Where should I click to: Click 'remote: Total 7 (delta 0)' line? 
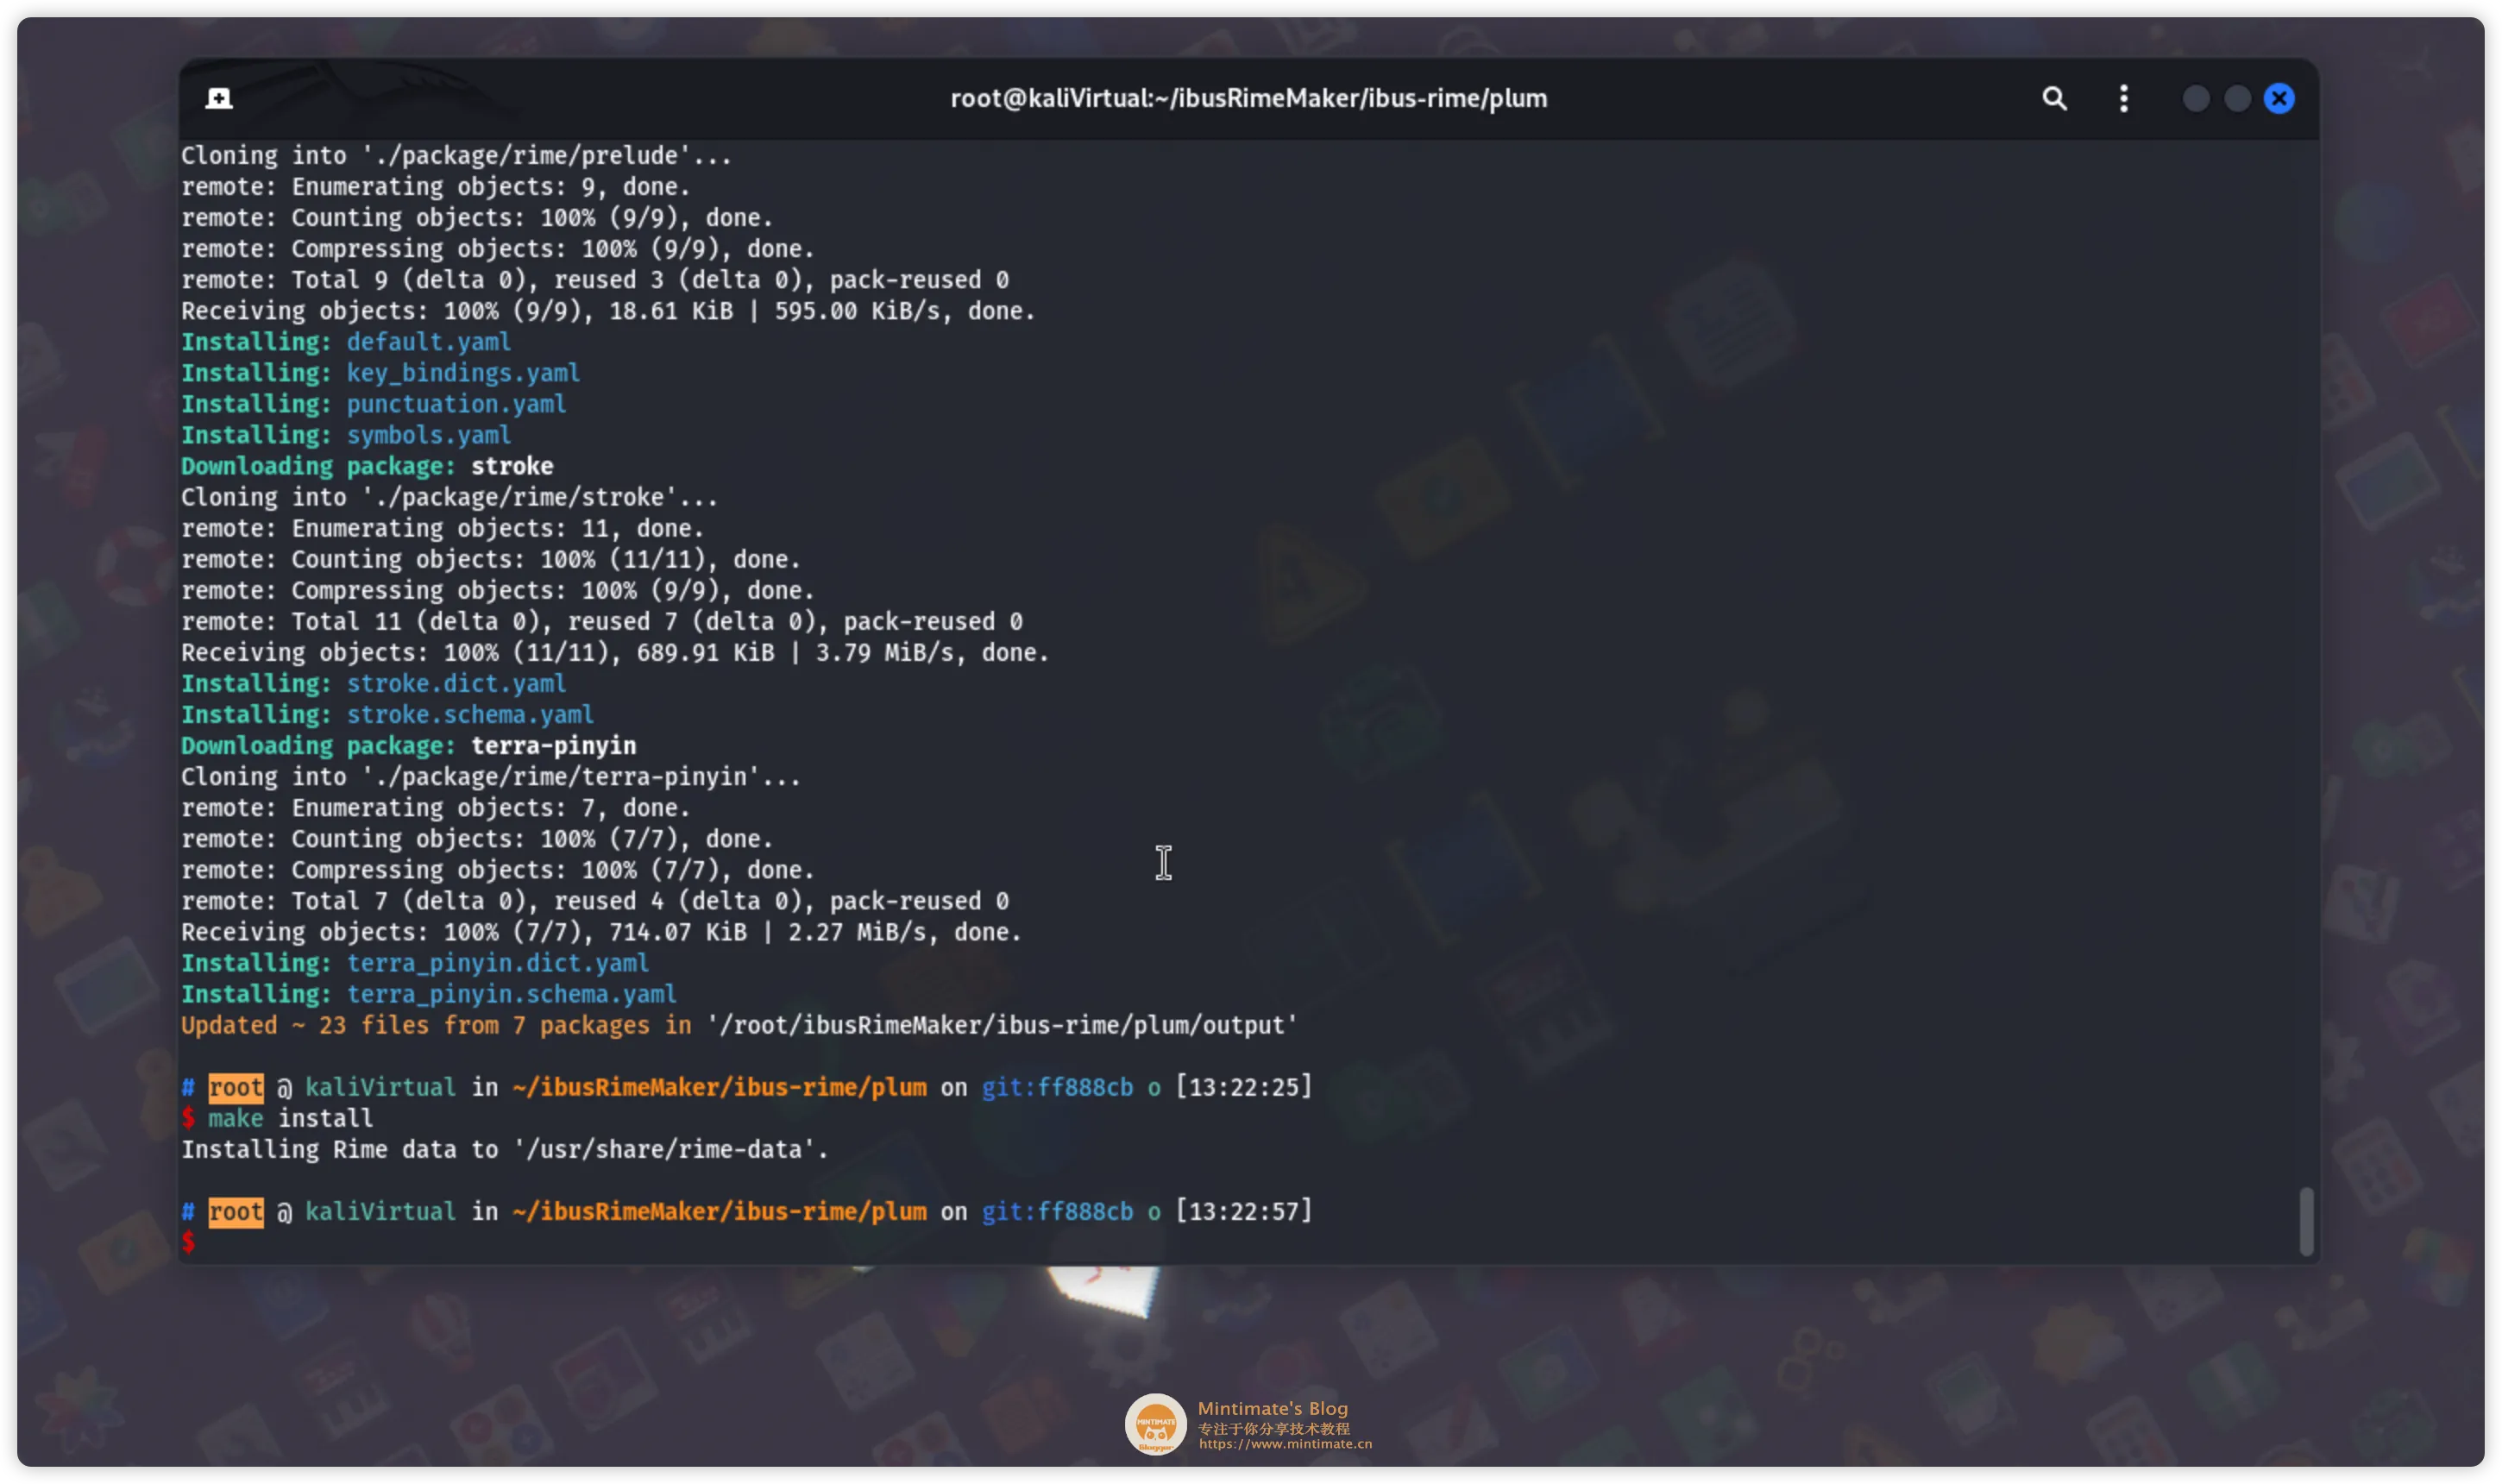(595, 901)
